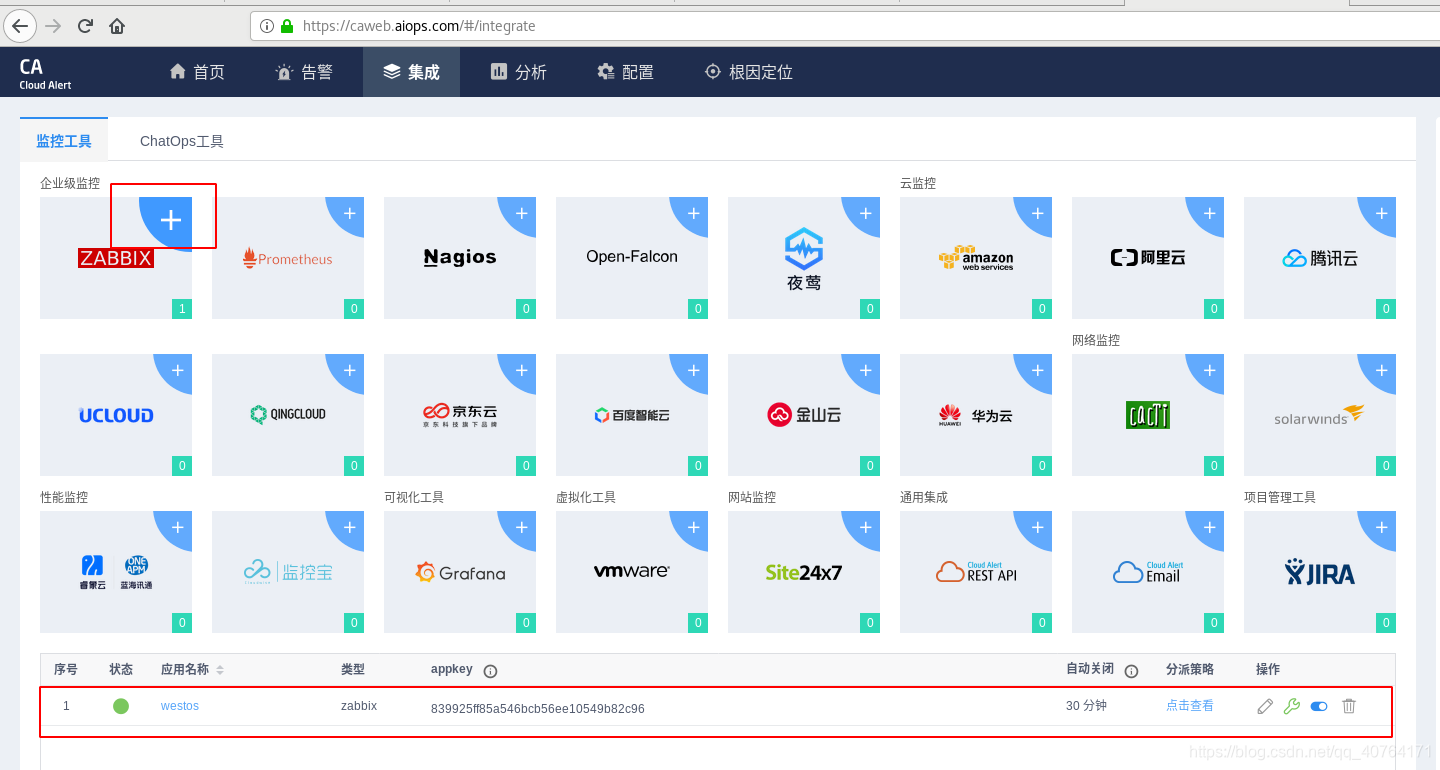Click the plus icon on the Grafana card

pos(521,527)
